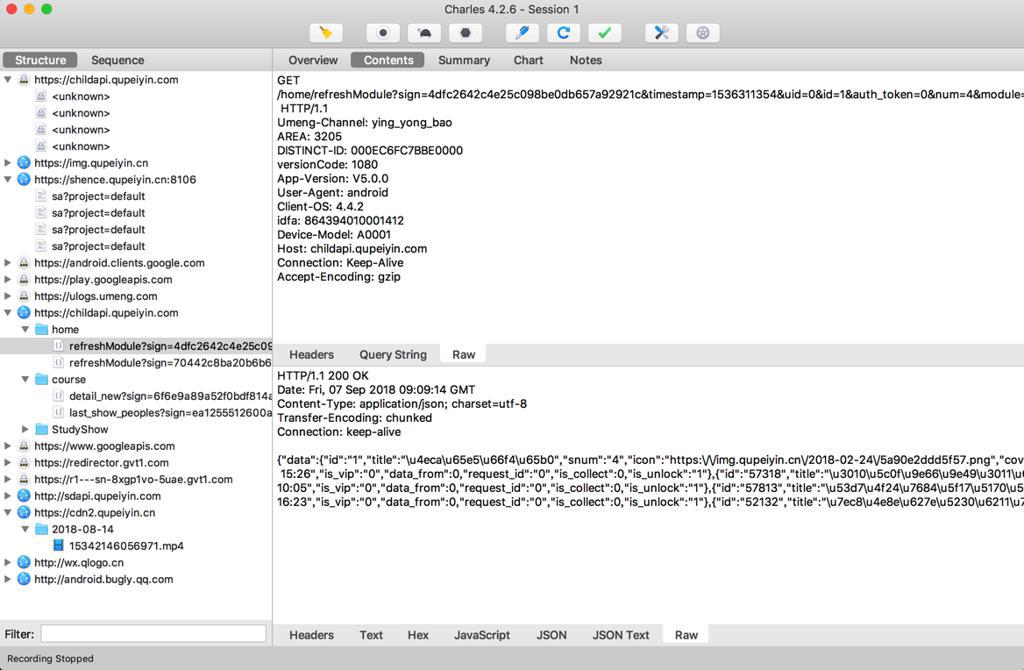This screenshot has width=1024, height=670.
Task: Click lock icon of android.clients.google.com
Action: click(24, 263)
